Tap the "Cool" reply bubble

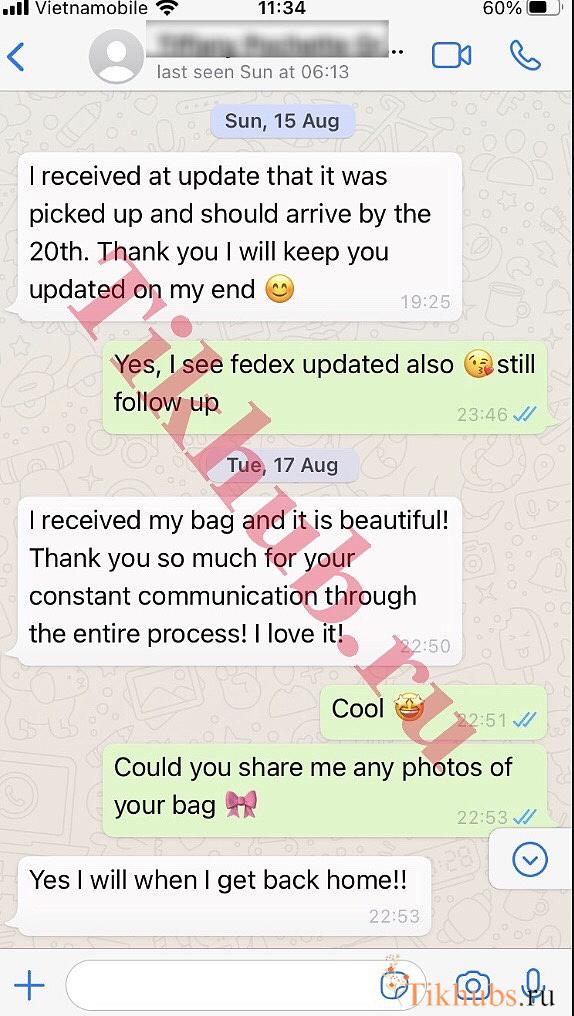(433, 711)
